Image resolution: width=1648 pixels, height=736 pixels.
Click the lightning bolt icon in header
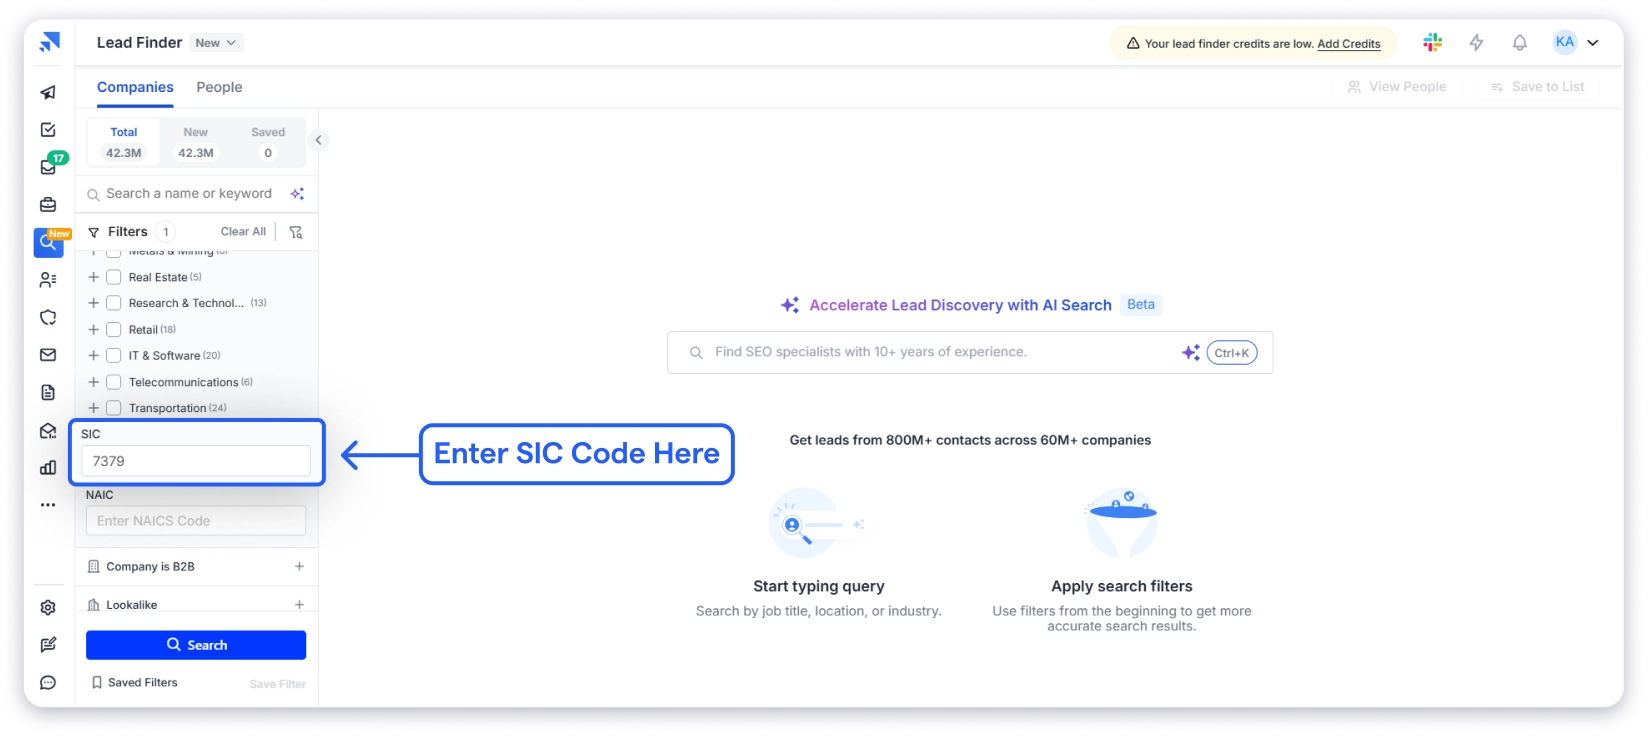click(1476, 42)
